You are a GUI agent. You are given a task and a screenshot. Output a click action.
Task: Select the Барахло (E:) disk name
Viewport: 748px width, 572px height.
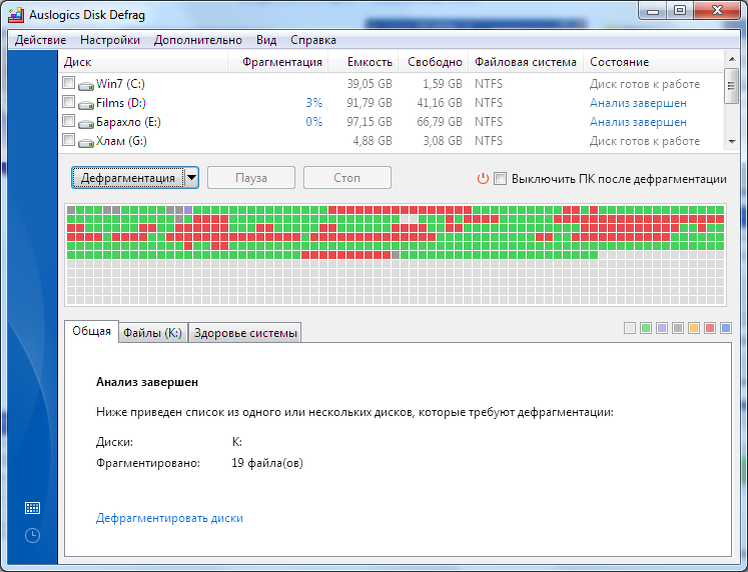128,122
